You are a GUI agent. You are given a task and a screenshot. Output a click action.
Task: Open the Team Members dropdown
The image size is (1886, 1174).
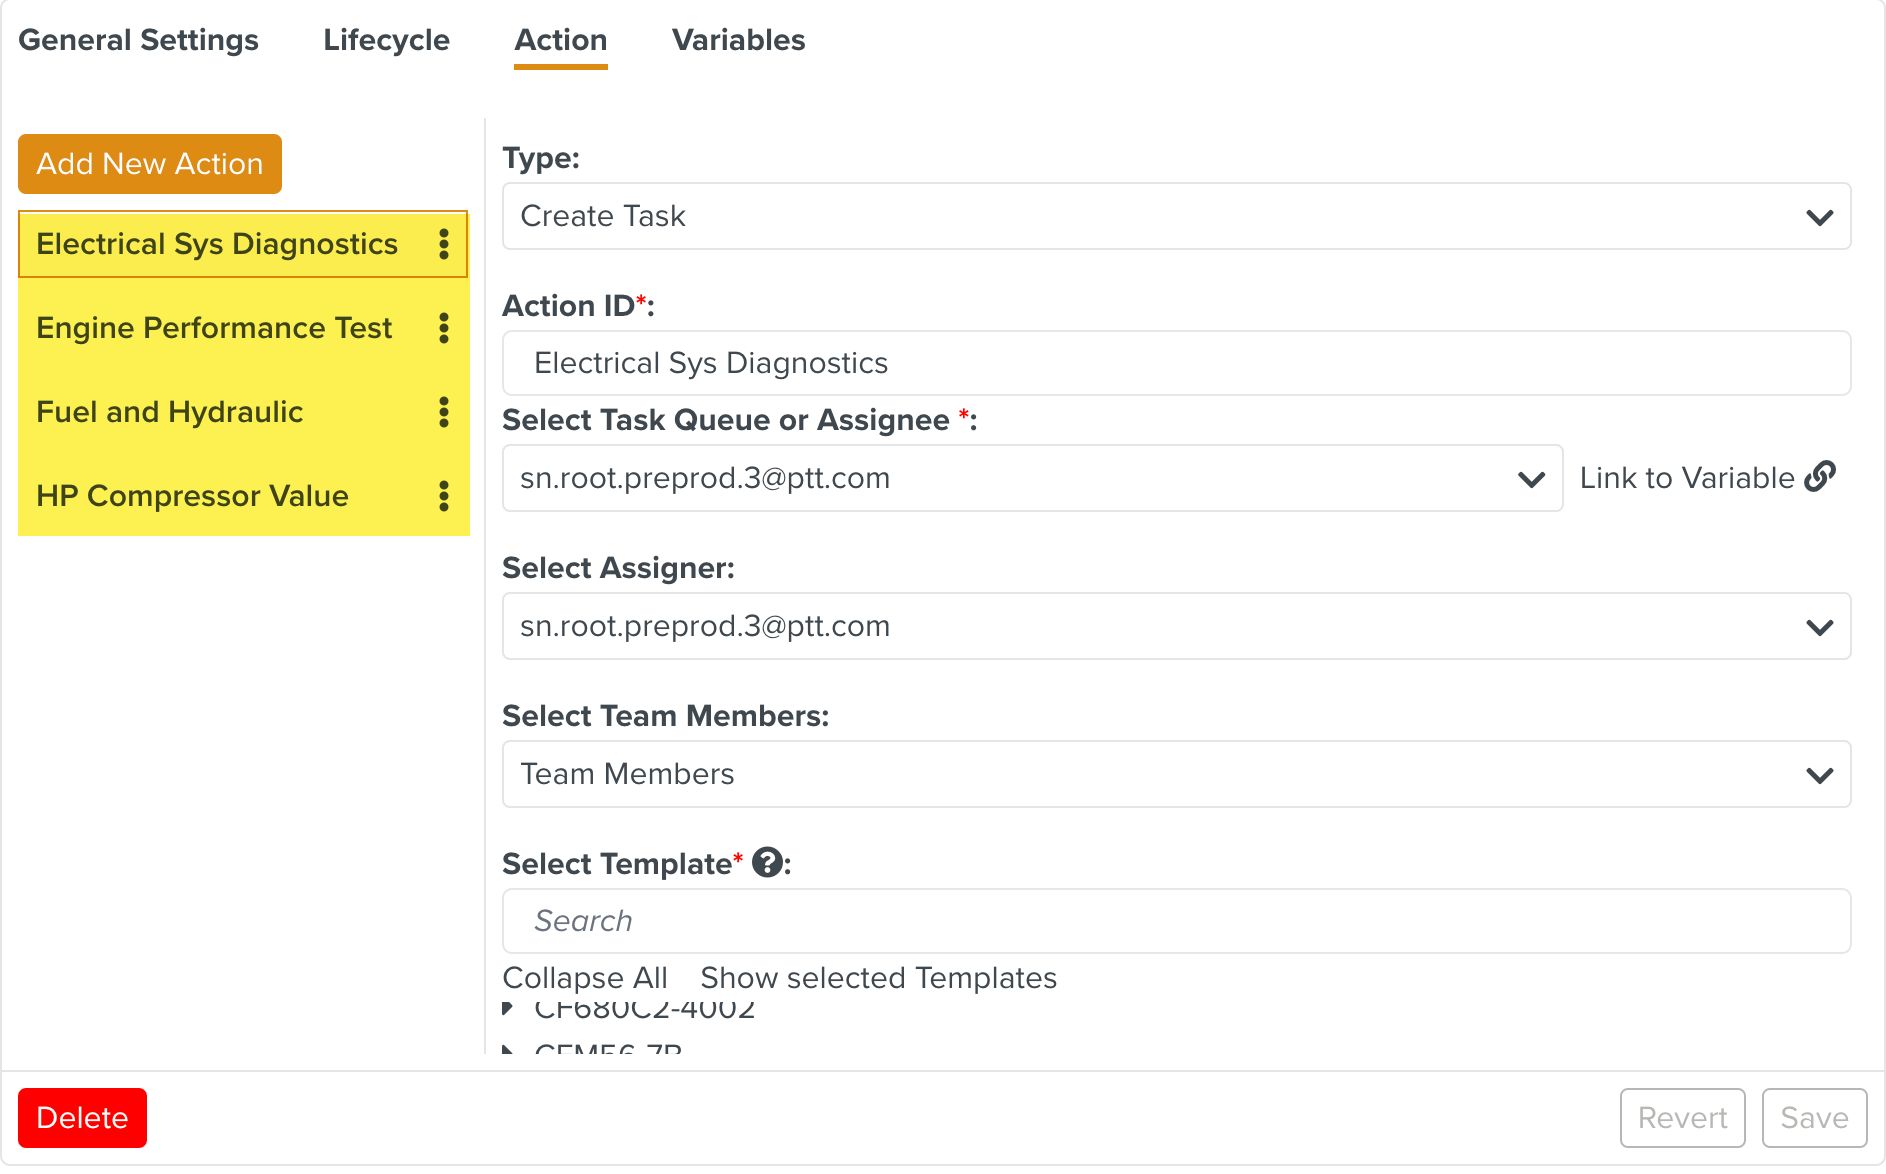1176,774
